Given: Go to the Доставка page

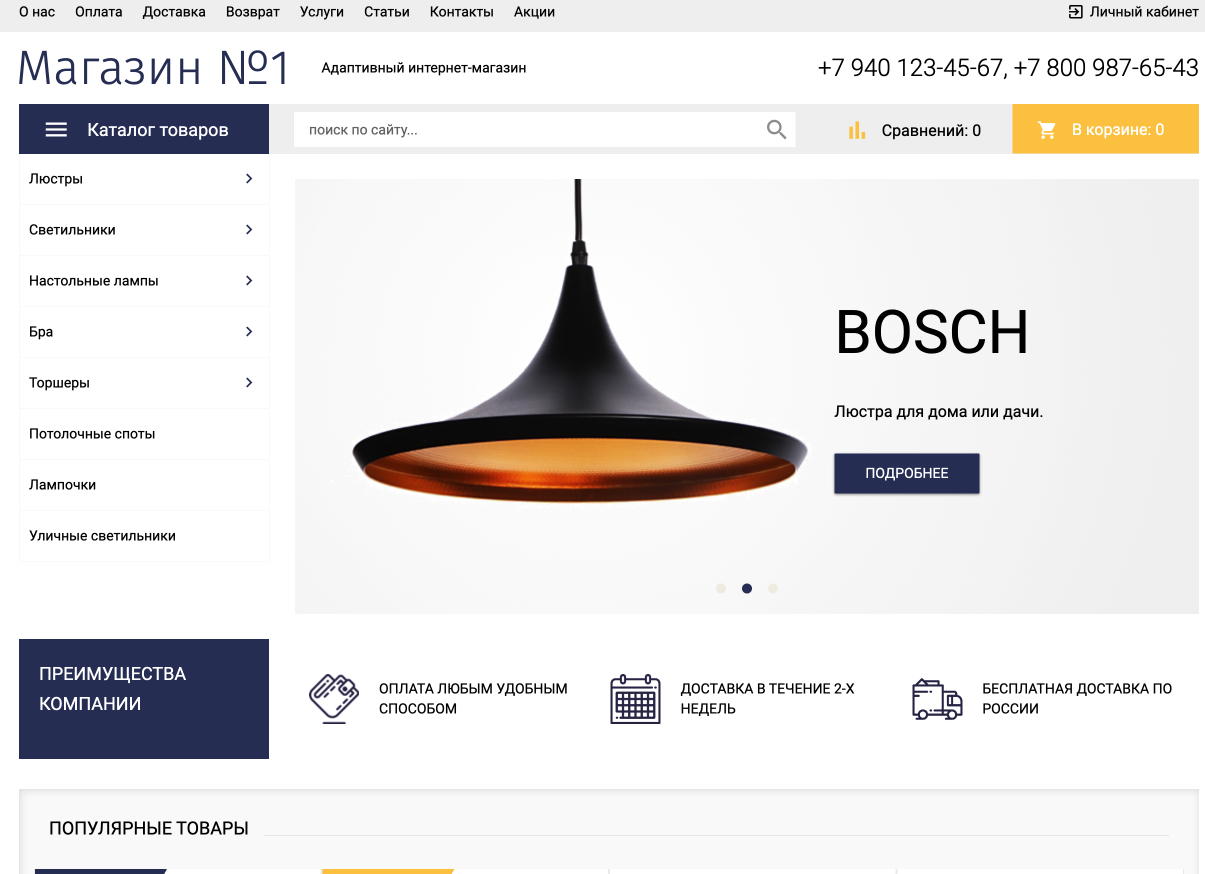Looking at the screenshot, I should coord(174,12).
